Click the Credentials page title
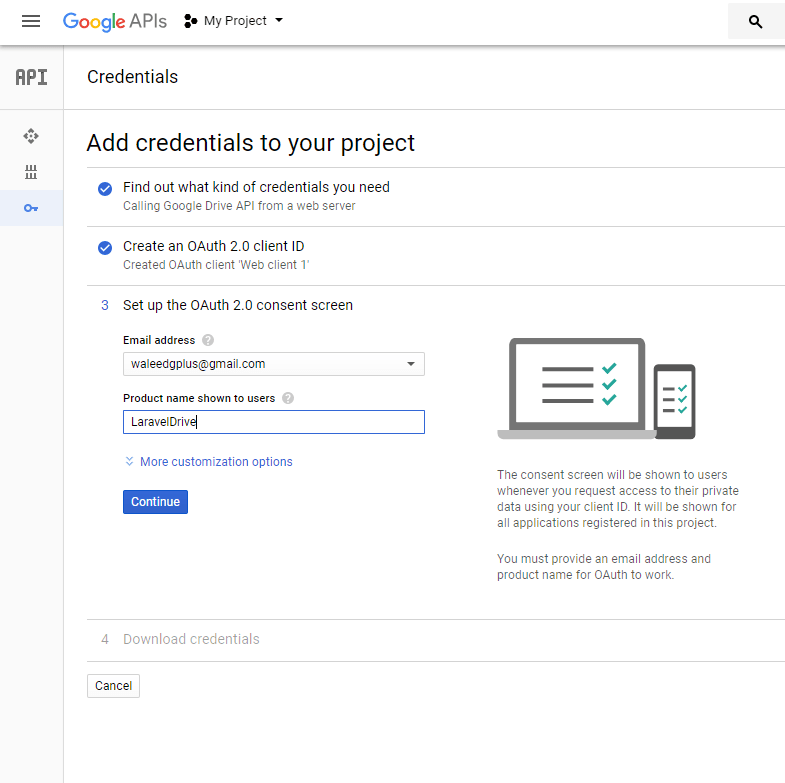 click(133, 77)
